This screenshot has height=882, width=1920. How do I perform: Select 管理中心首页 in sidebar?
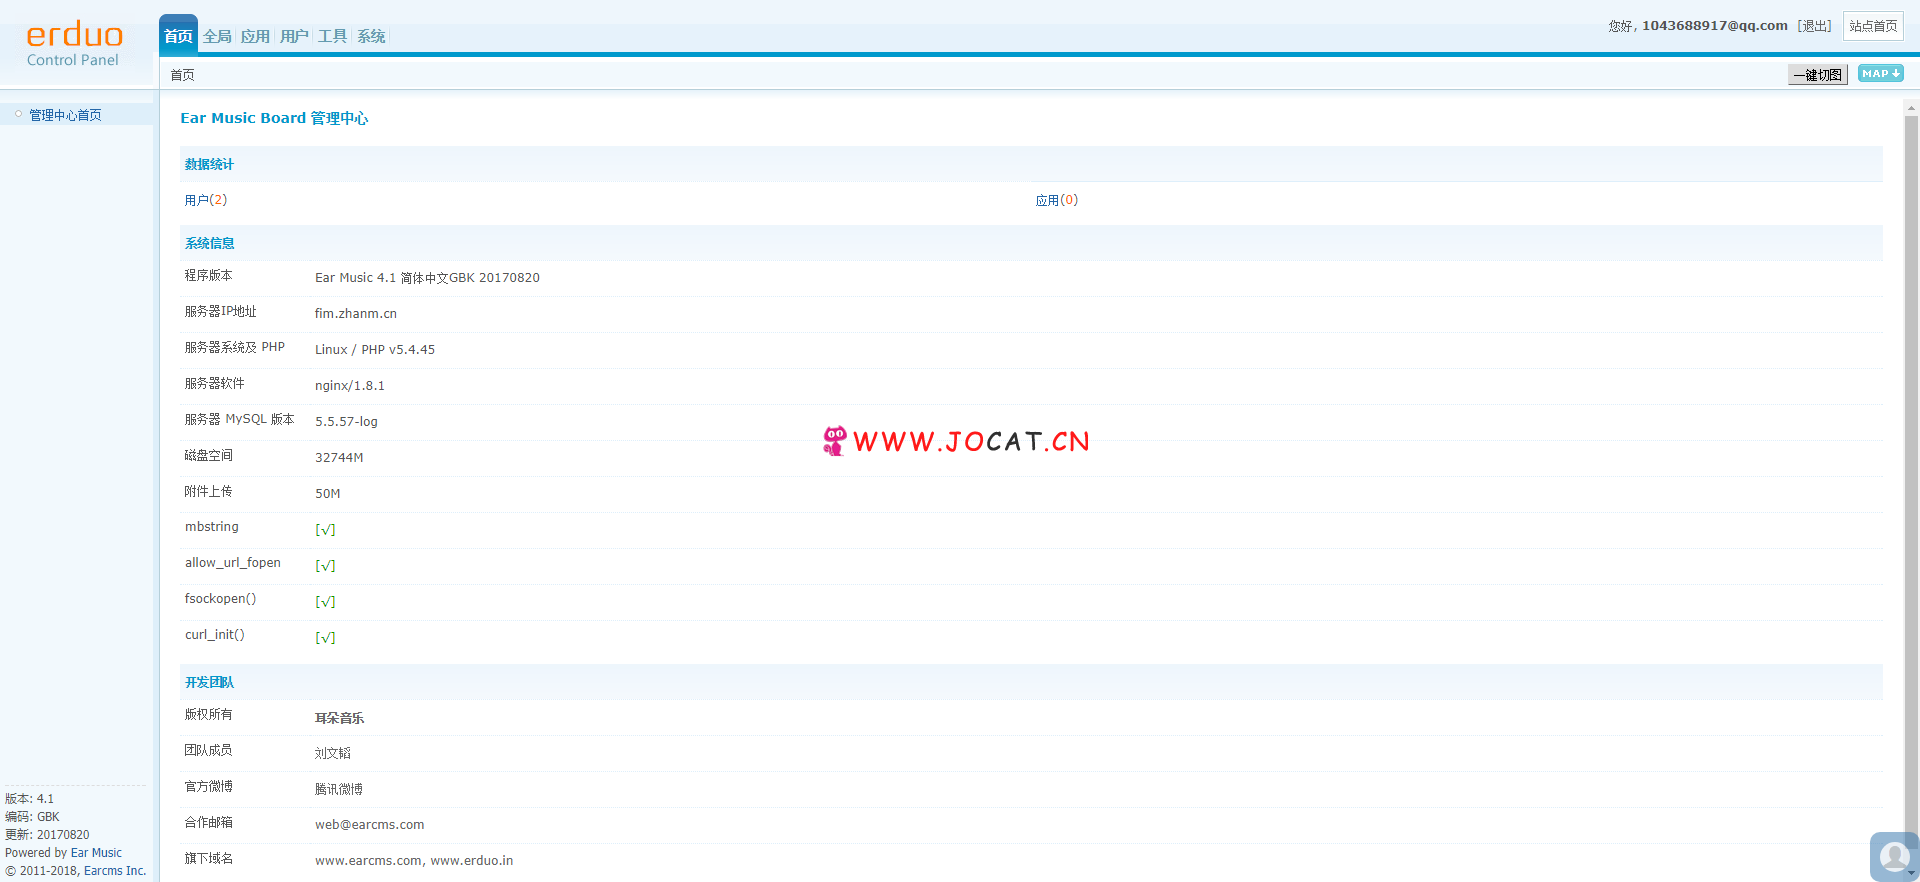(65, 115)
